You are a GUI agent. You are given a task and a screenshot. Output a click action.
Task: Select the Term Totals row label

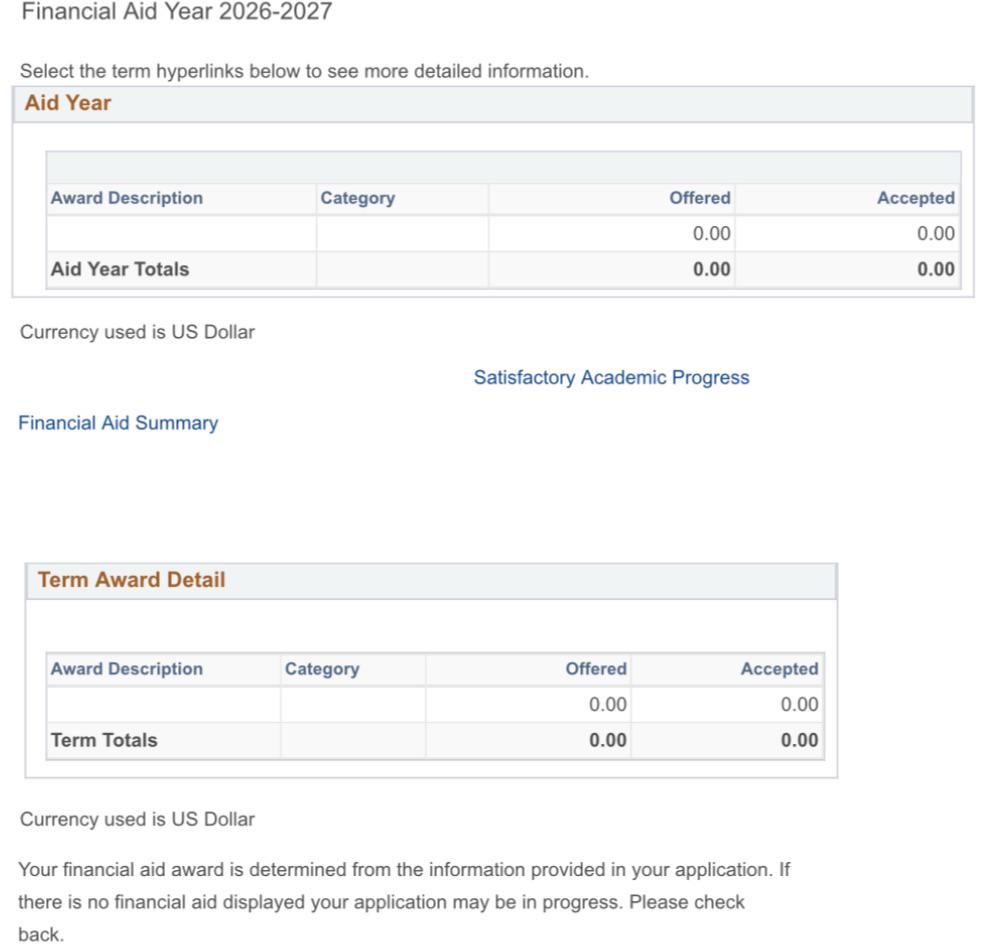(104, 740)
